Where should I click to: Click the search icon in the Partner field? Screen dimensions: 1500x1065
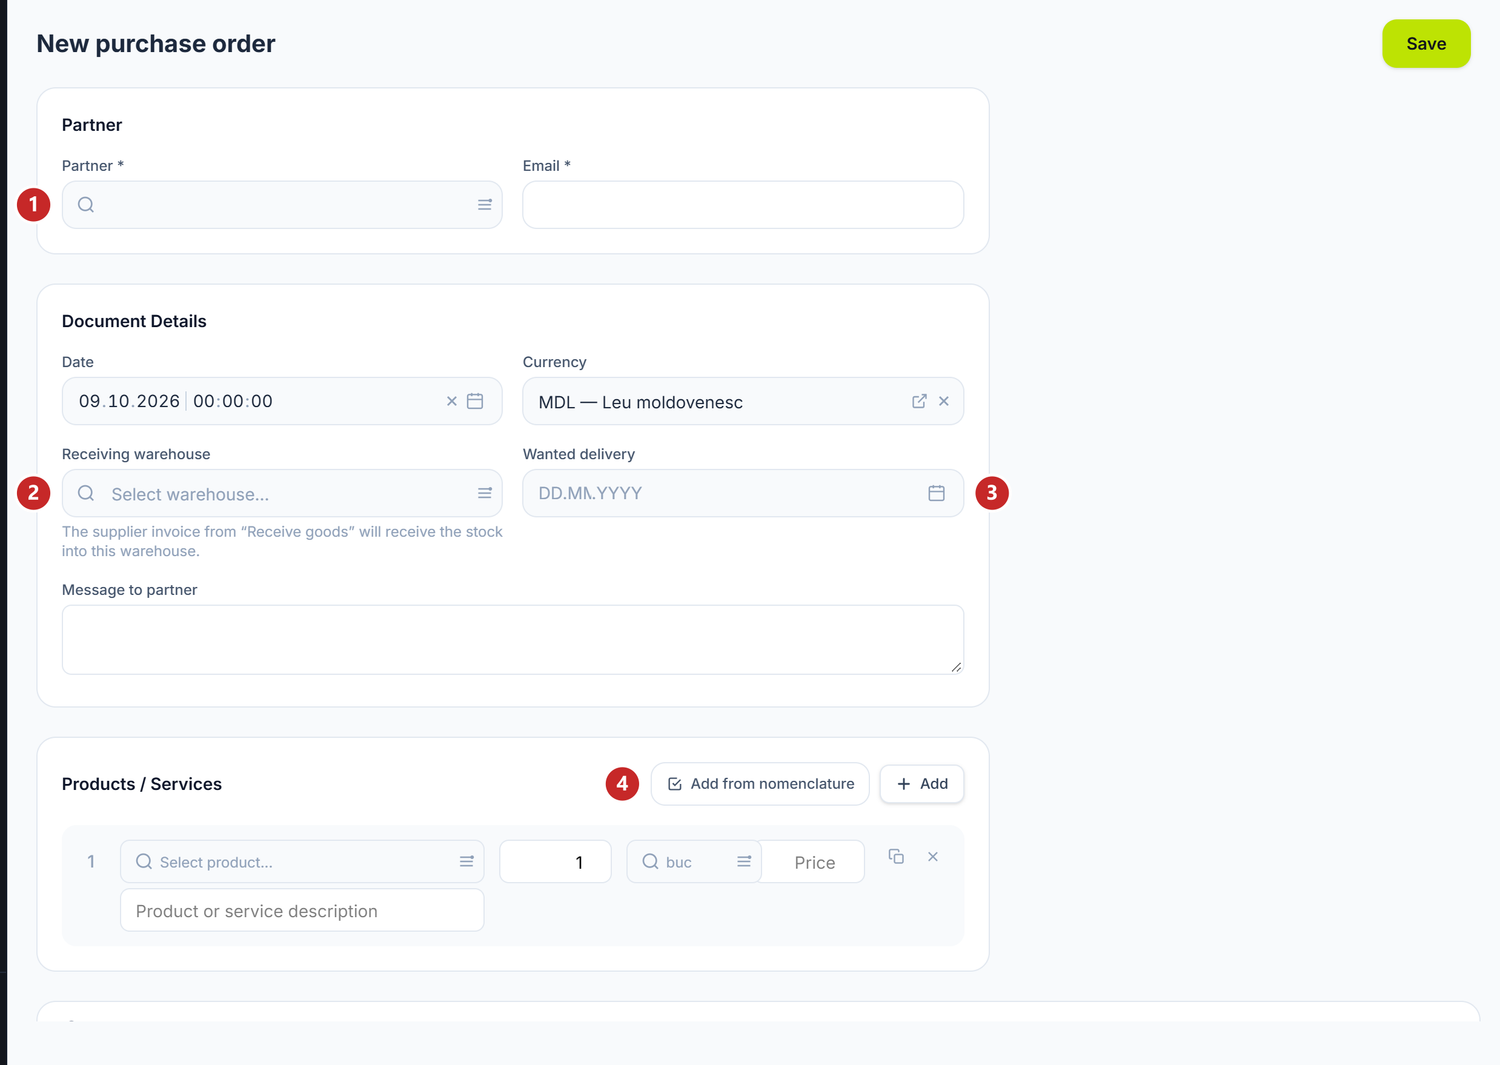[x=86, y=205]
